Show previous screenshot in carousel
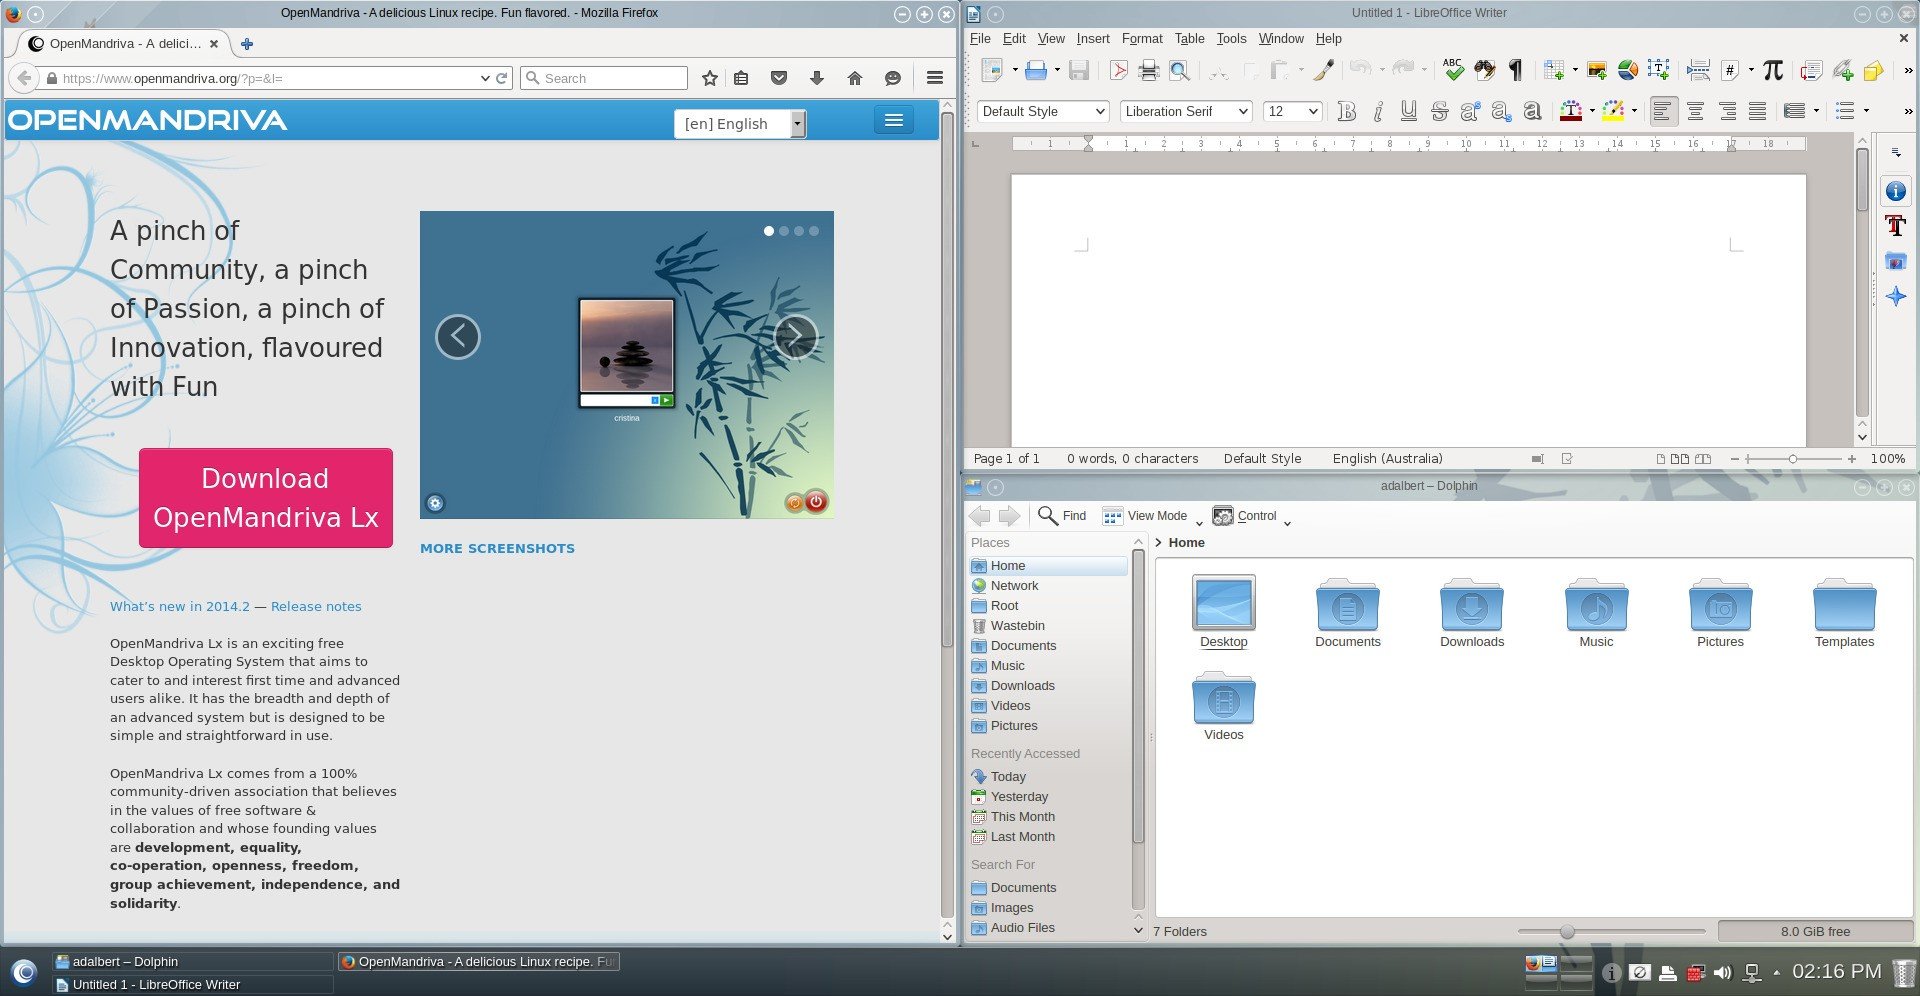Image resolution: width=1920 pixels, height=996 pixels. tap(458, 336)
